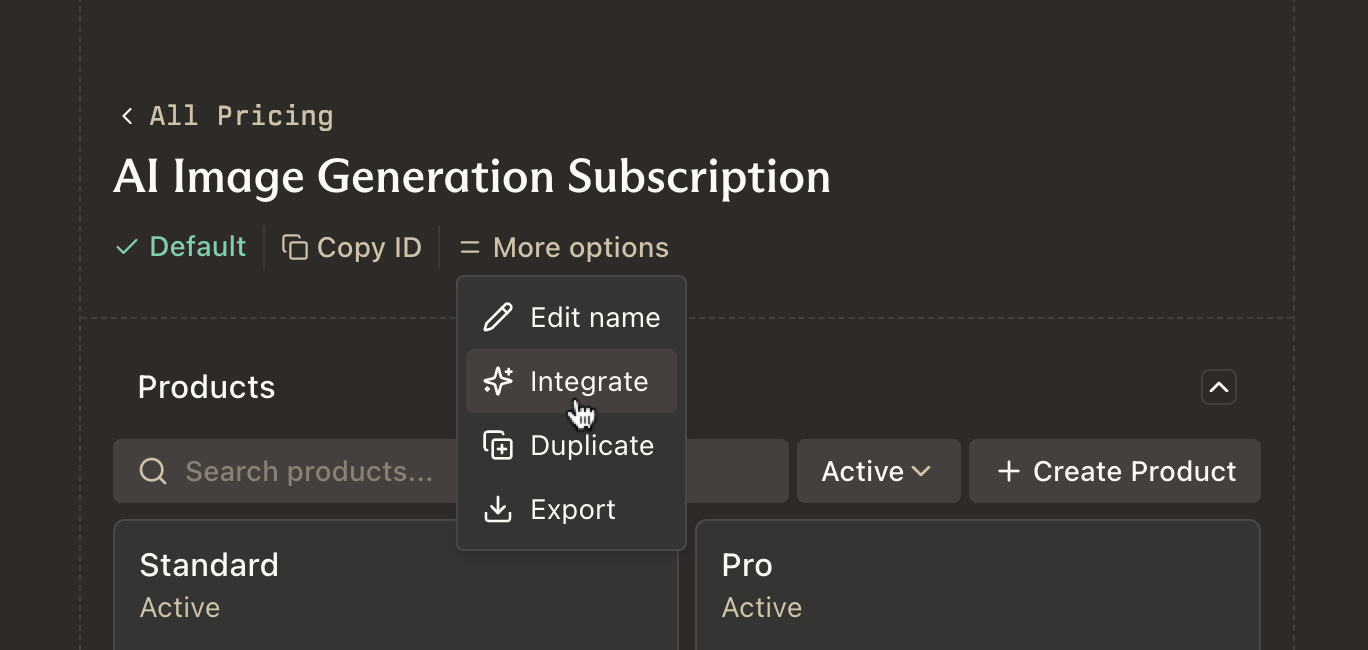Screen dimensions: 1368x650
Task: Navigate back via the All Pricing link
Action: coord(240,115)
